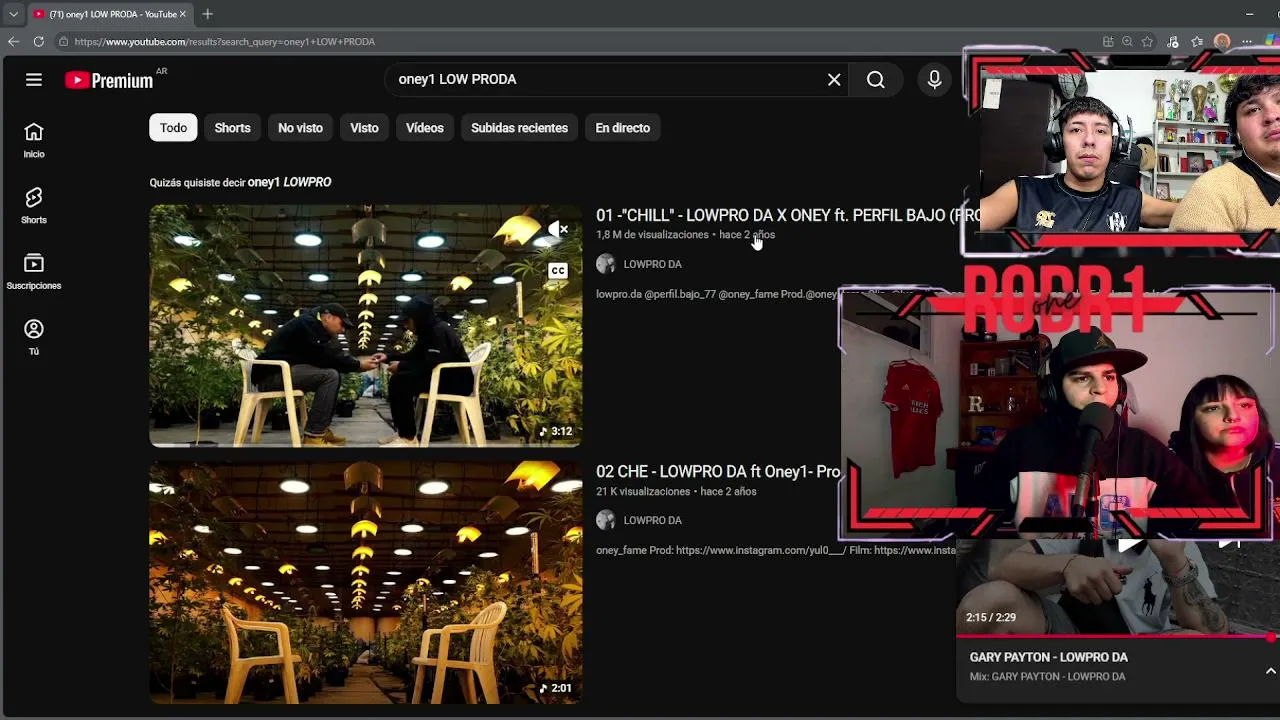Open the browser app-install icon in address bar
Screen dimensions: 1280x720
tap(1108, 42)
